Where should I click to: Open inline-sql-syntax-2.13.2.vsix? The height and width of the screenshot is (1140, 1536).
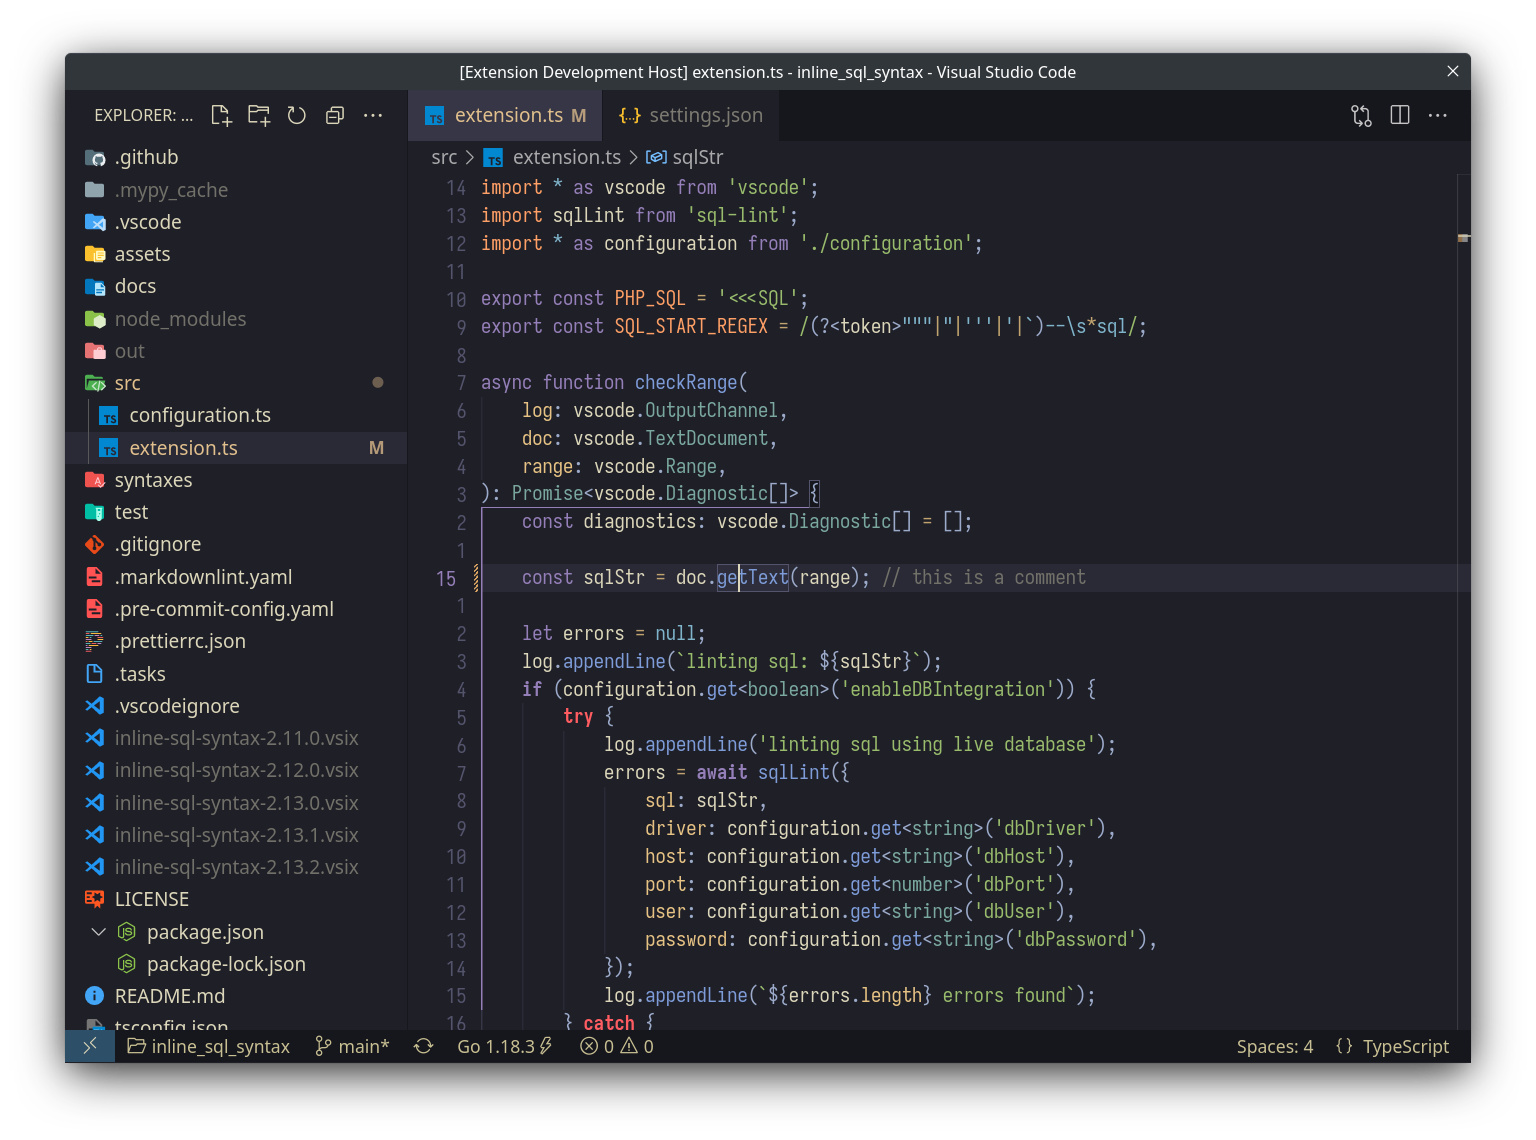tap(236, 867)
